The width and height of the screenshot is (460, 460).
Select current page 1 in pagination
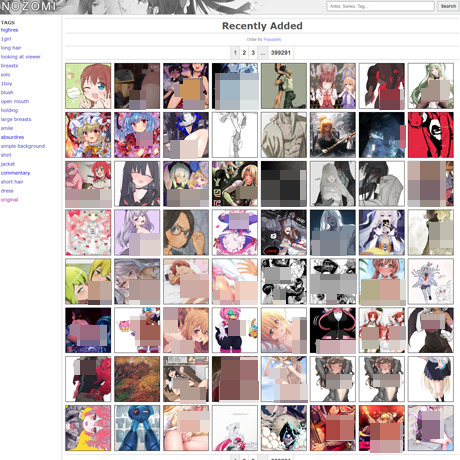coord(235,53)
